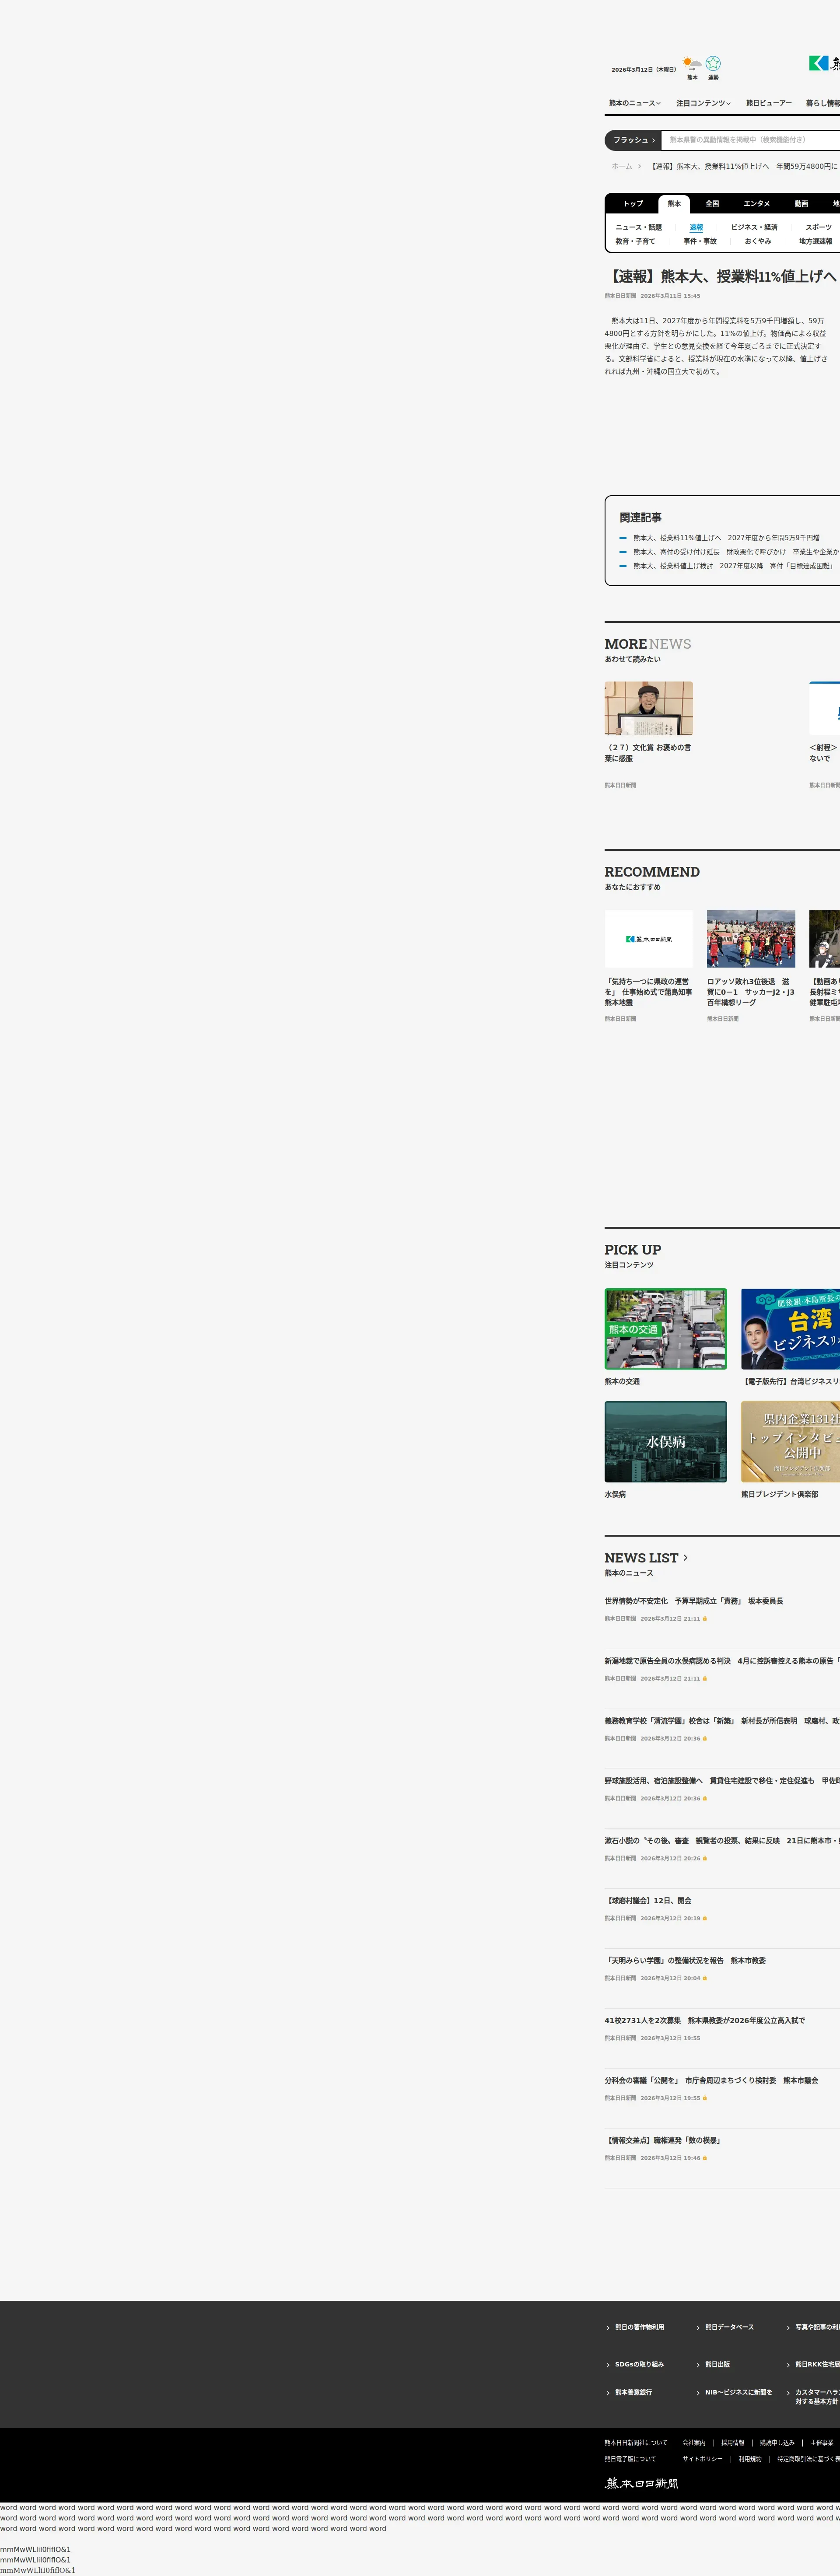
Task: Open the 熊本の交通 pick-up caption link
Action: [622, 1382]
